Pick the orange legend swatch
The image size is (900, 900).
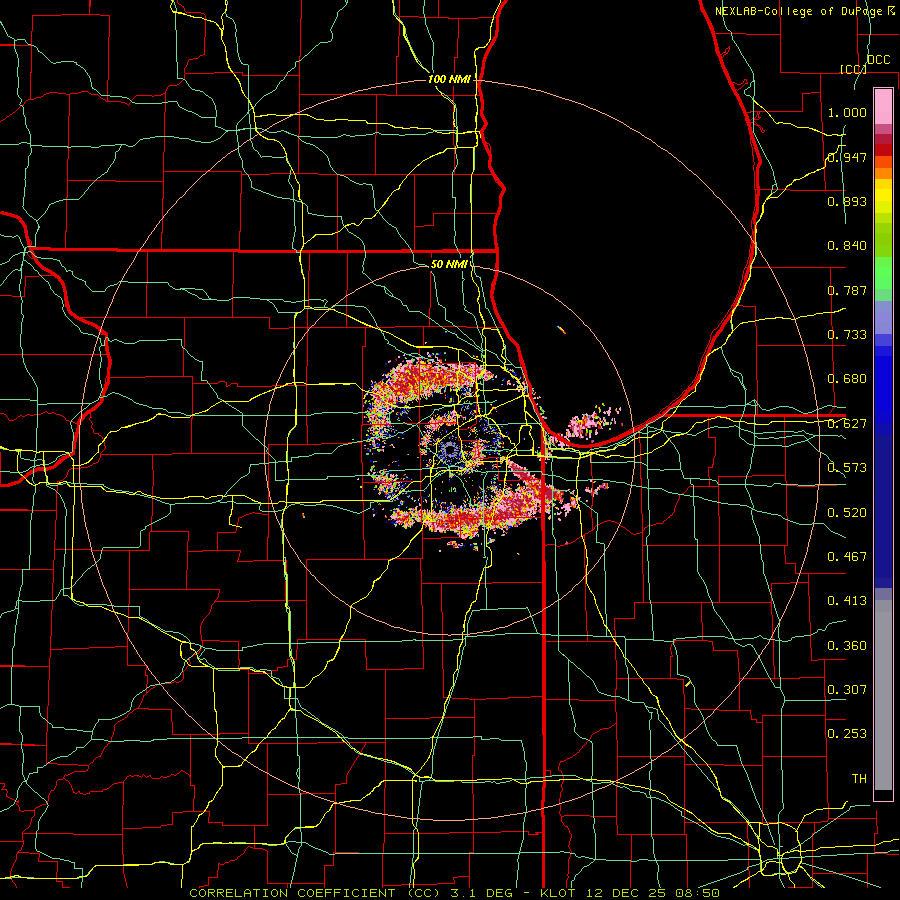(883, 173)
